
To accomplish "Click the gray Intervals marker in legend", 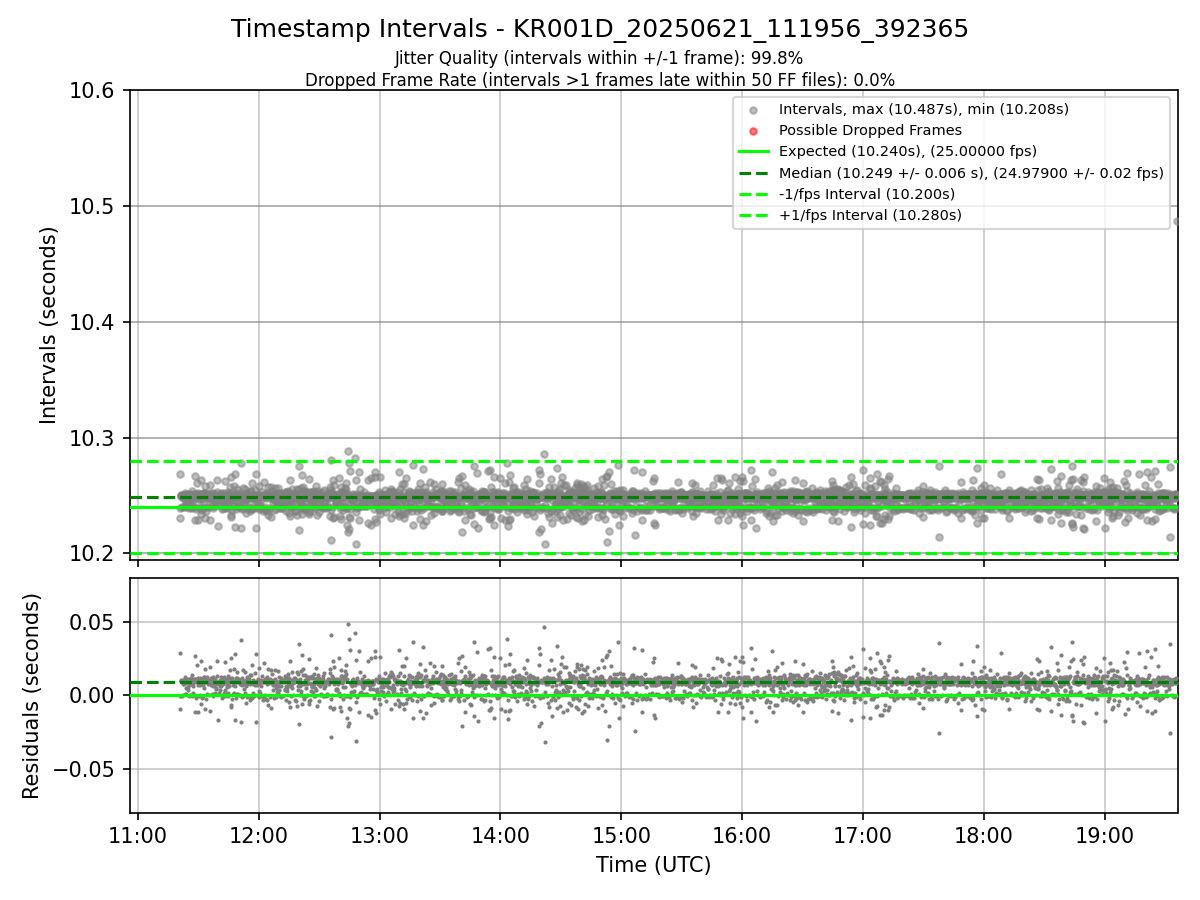I will (754, 110).
